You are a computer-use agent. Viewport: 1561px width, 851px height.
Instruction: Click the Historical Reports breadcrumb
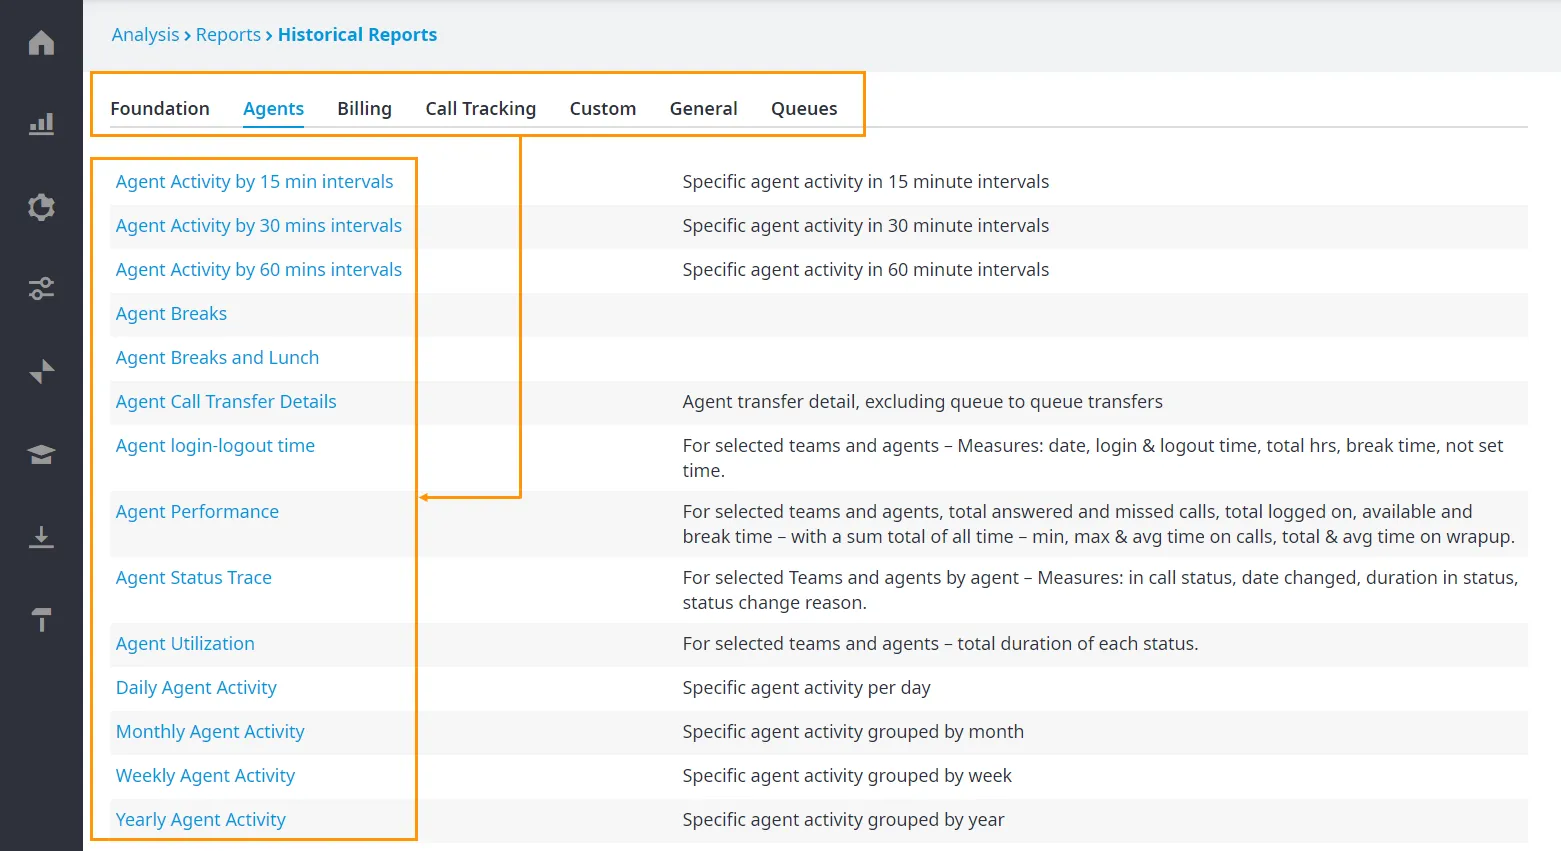point(357,35)
